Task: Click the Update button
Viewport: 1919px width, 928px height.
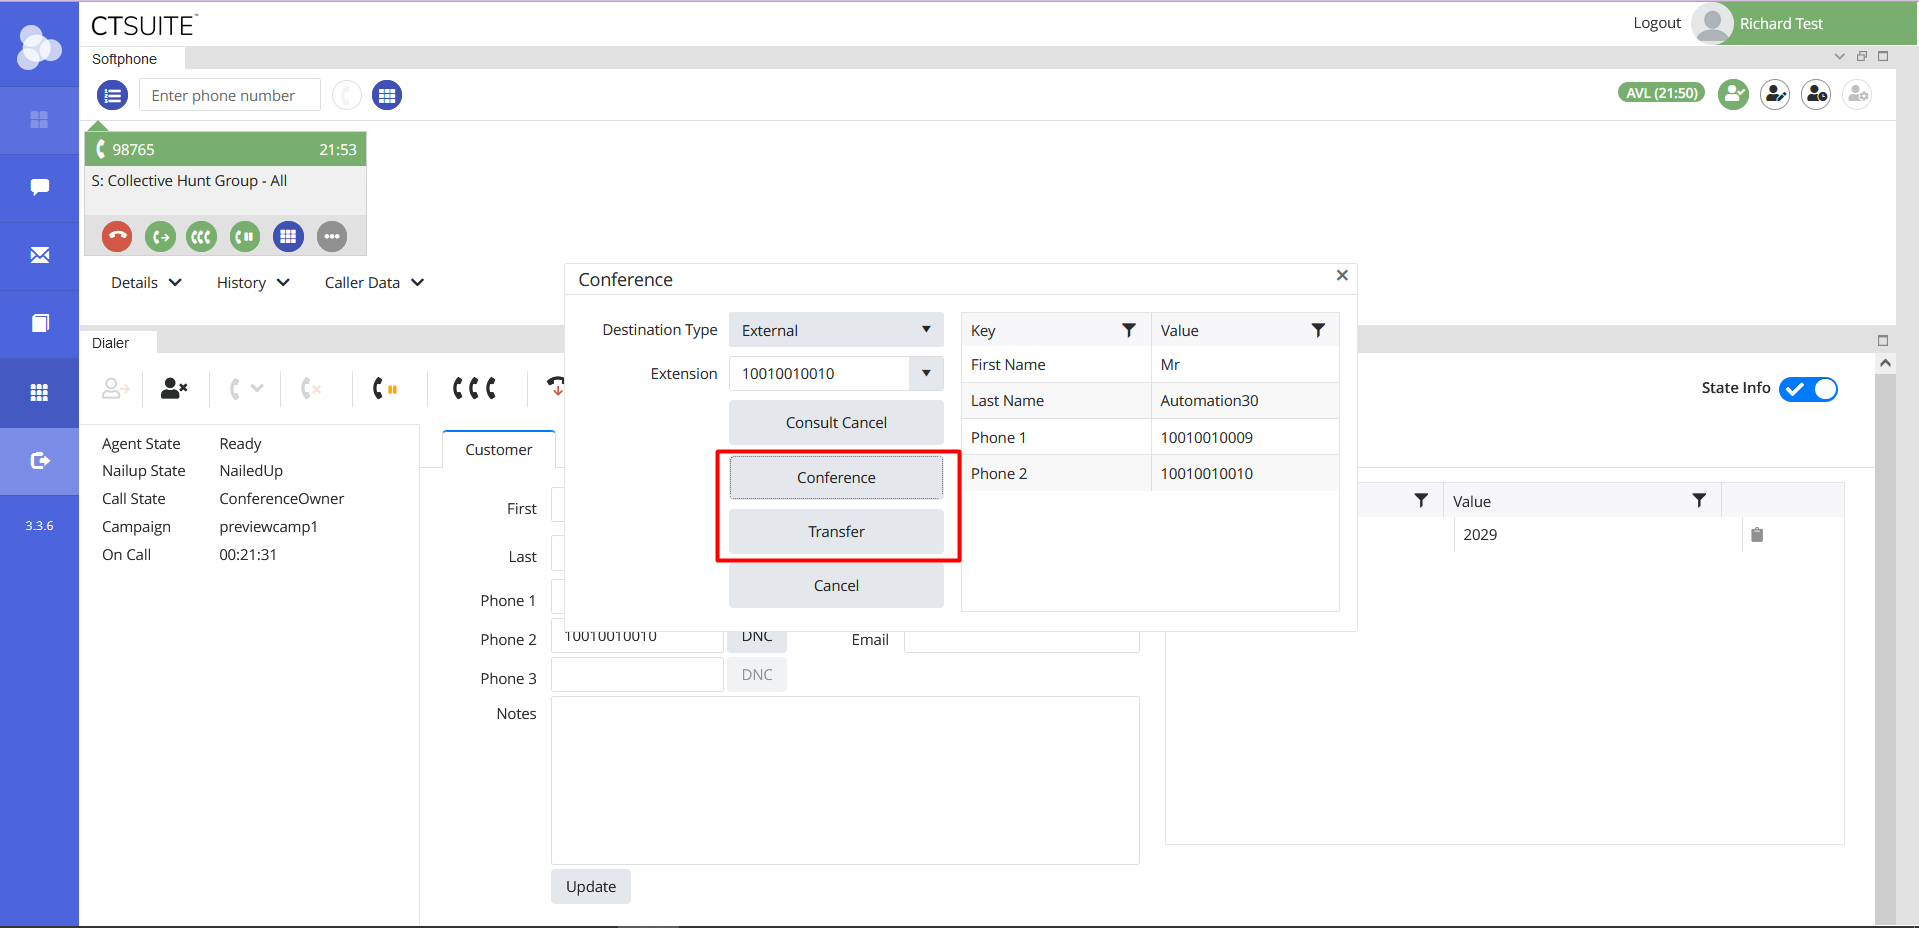Action: tap(591, 887)
